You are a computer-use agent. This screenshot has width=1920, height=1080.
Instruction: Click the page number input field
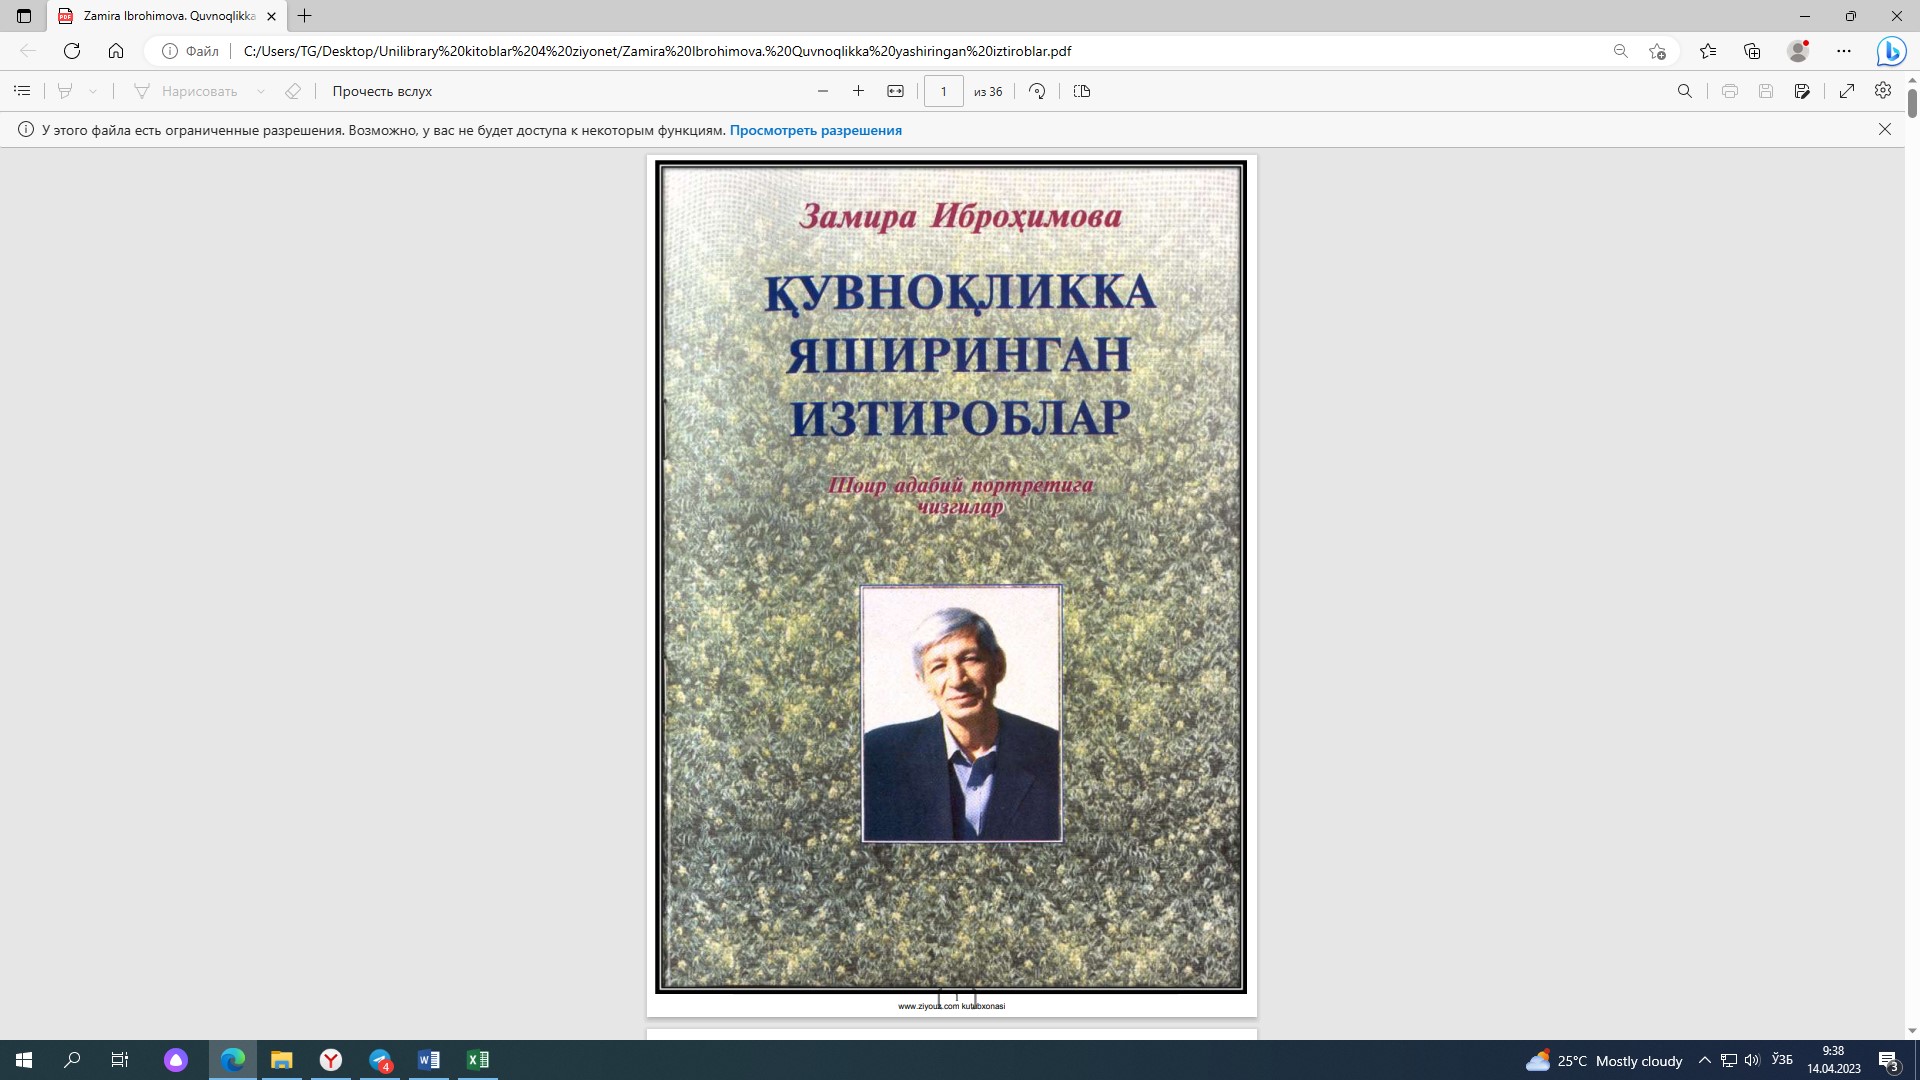coord(944,91)
